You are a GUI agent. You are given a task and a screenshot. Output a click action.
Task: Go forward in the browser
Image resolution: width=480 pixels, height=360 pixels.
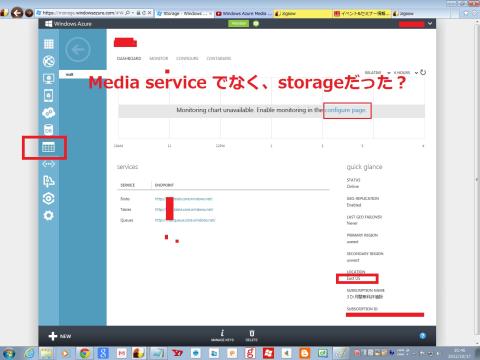click(29, 13)
